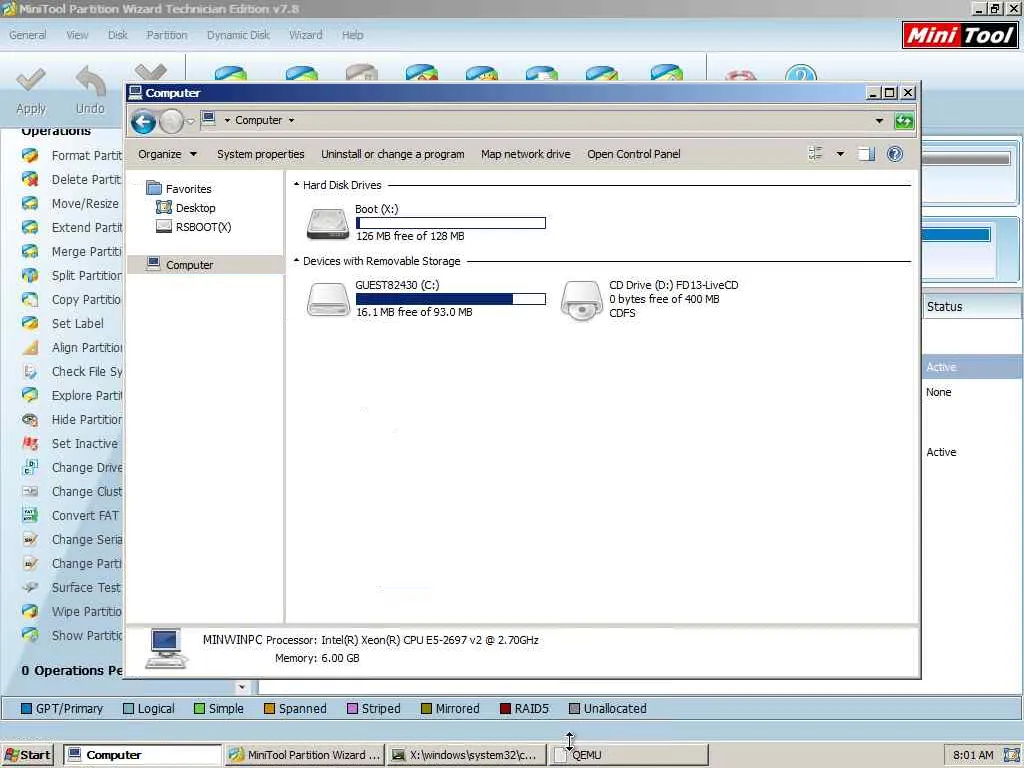Click the Show Partition operation icon
1024x768 pixels.
(30, 635)
